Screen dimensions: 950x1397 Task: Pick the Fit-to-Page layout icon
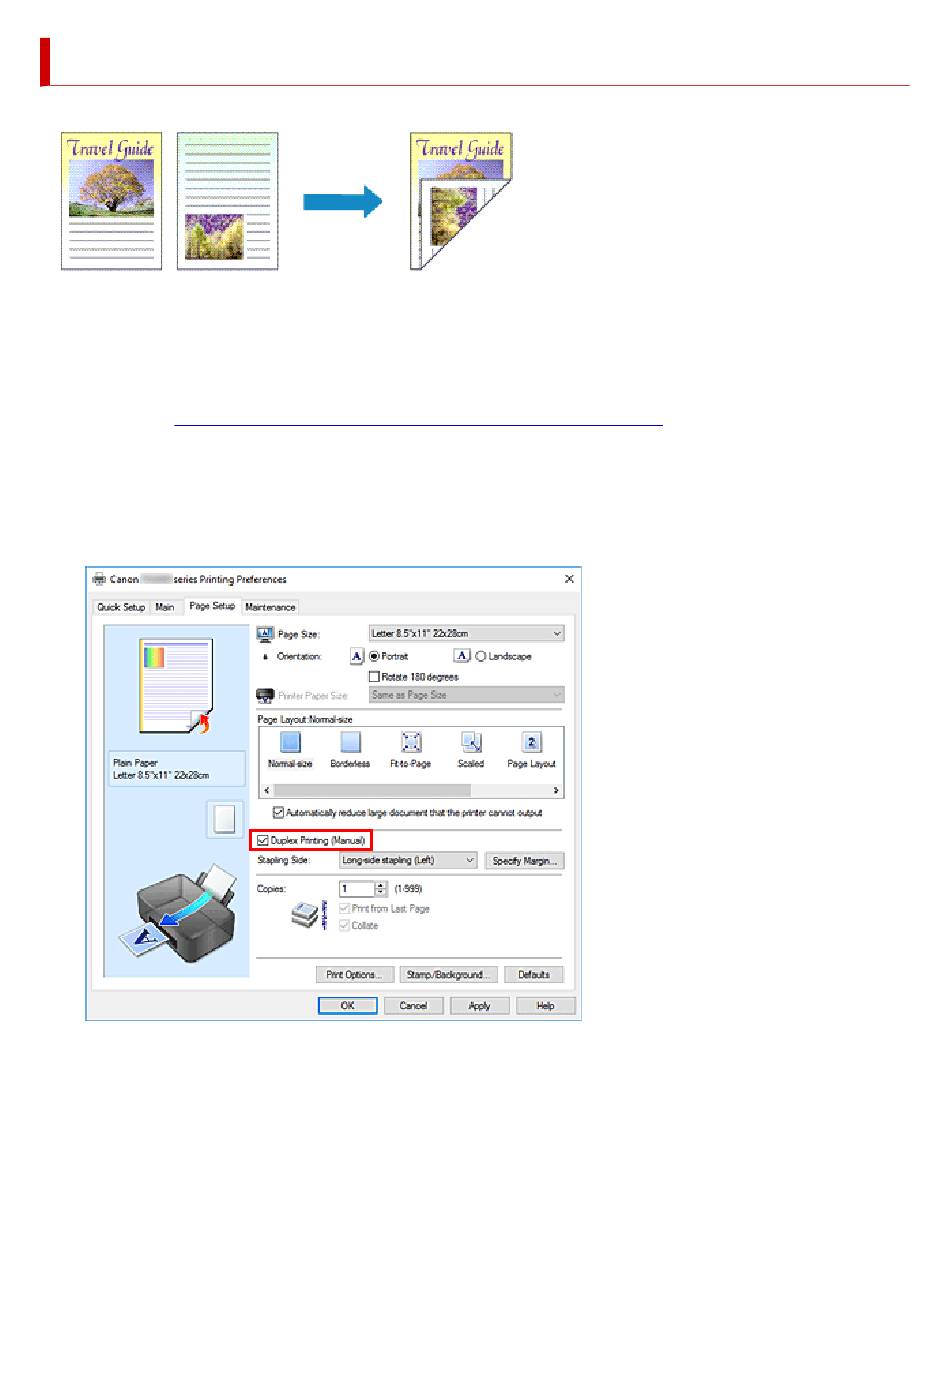(x=411, y=743)
